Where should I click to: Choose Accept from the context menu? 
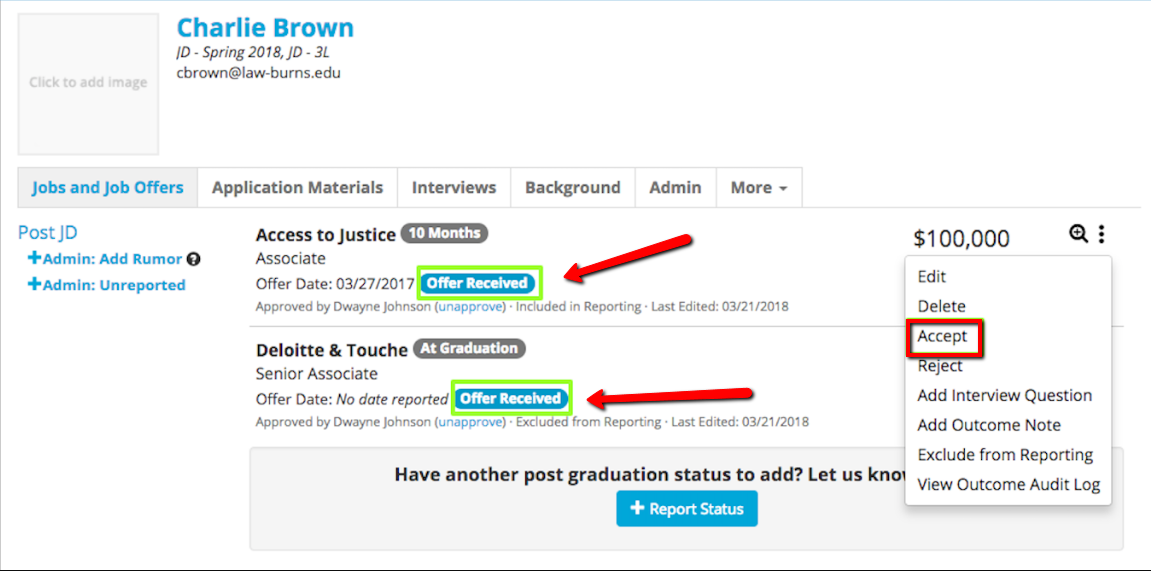(943, 337)
